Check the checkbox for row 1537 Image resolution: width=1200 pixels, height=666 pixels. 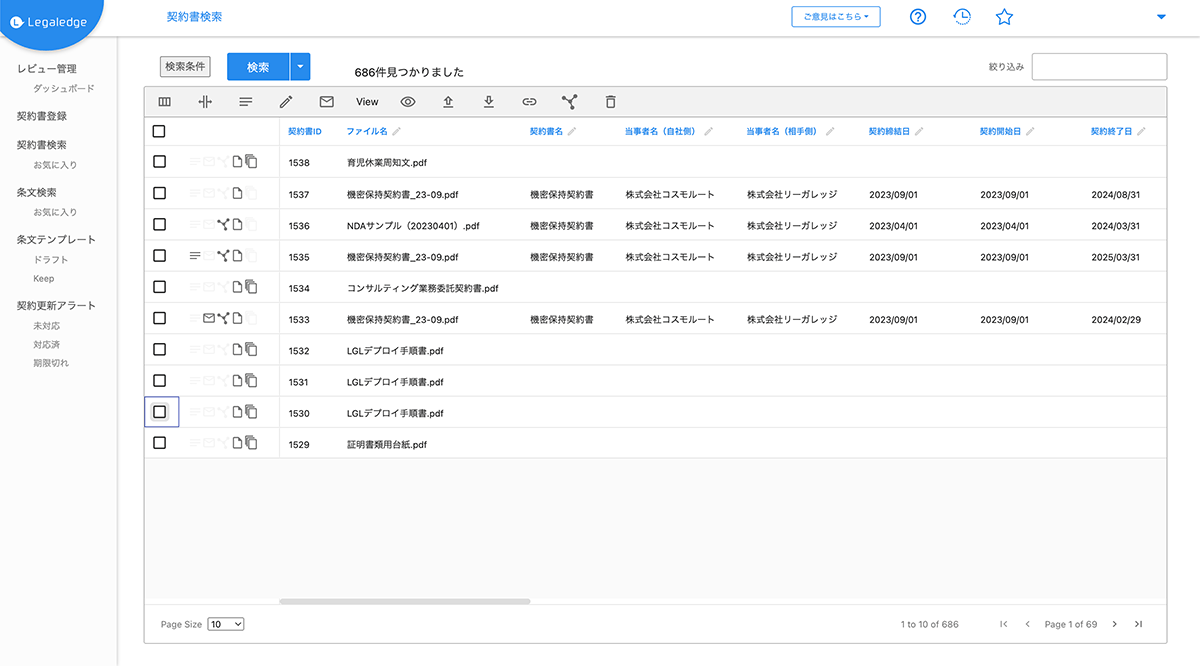(x=159, y=193)
